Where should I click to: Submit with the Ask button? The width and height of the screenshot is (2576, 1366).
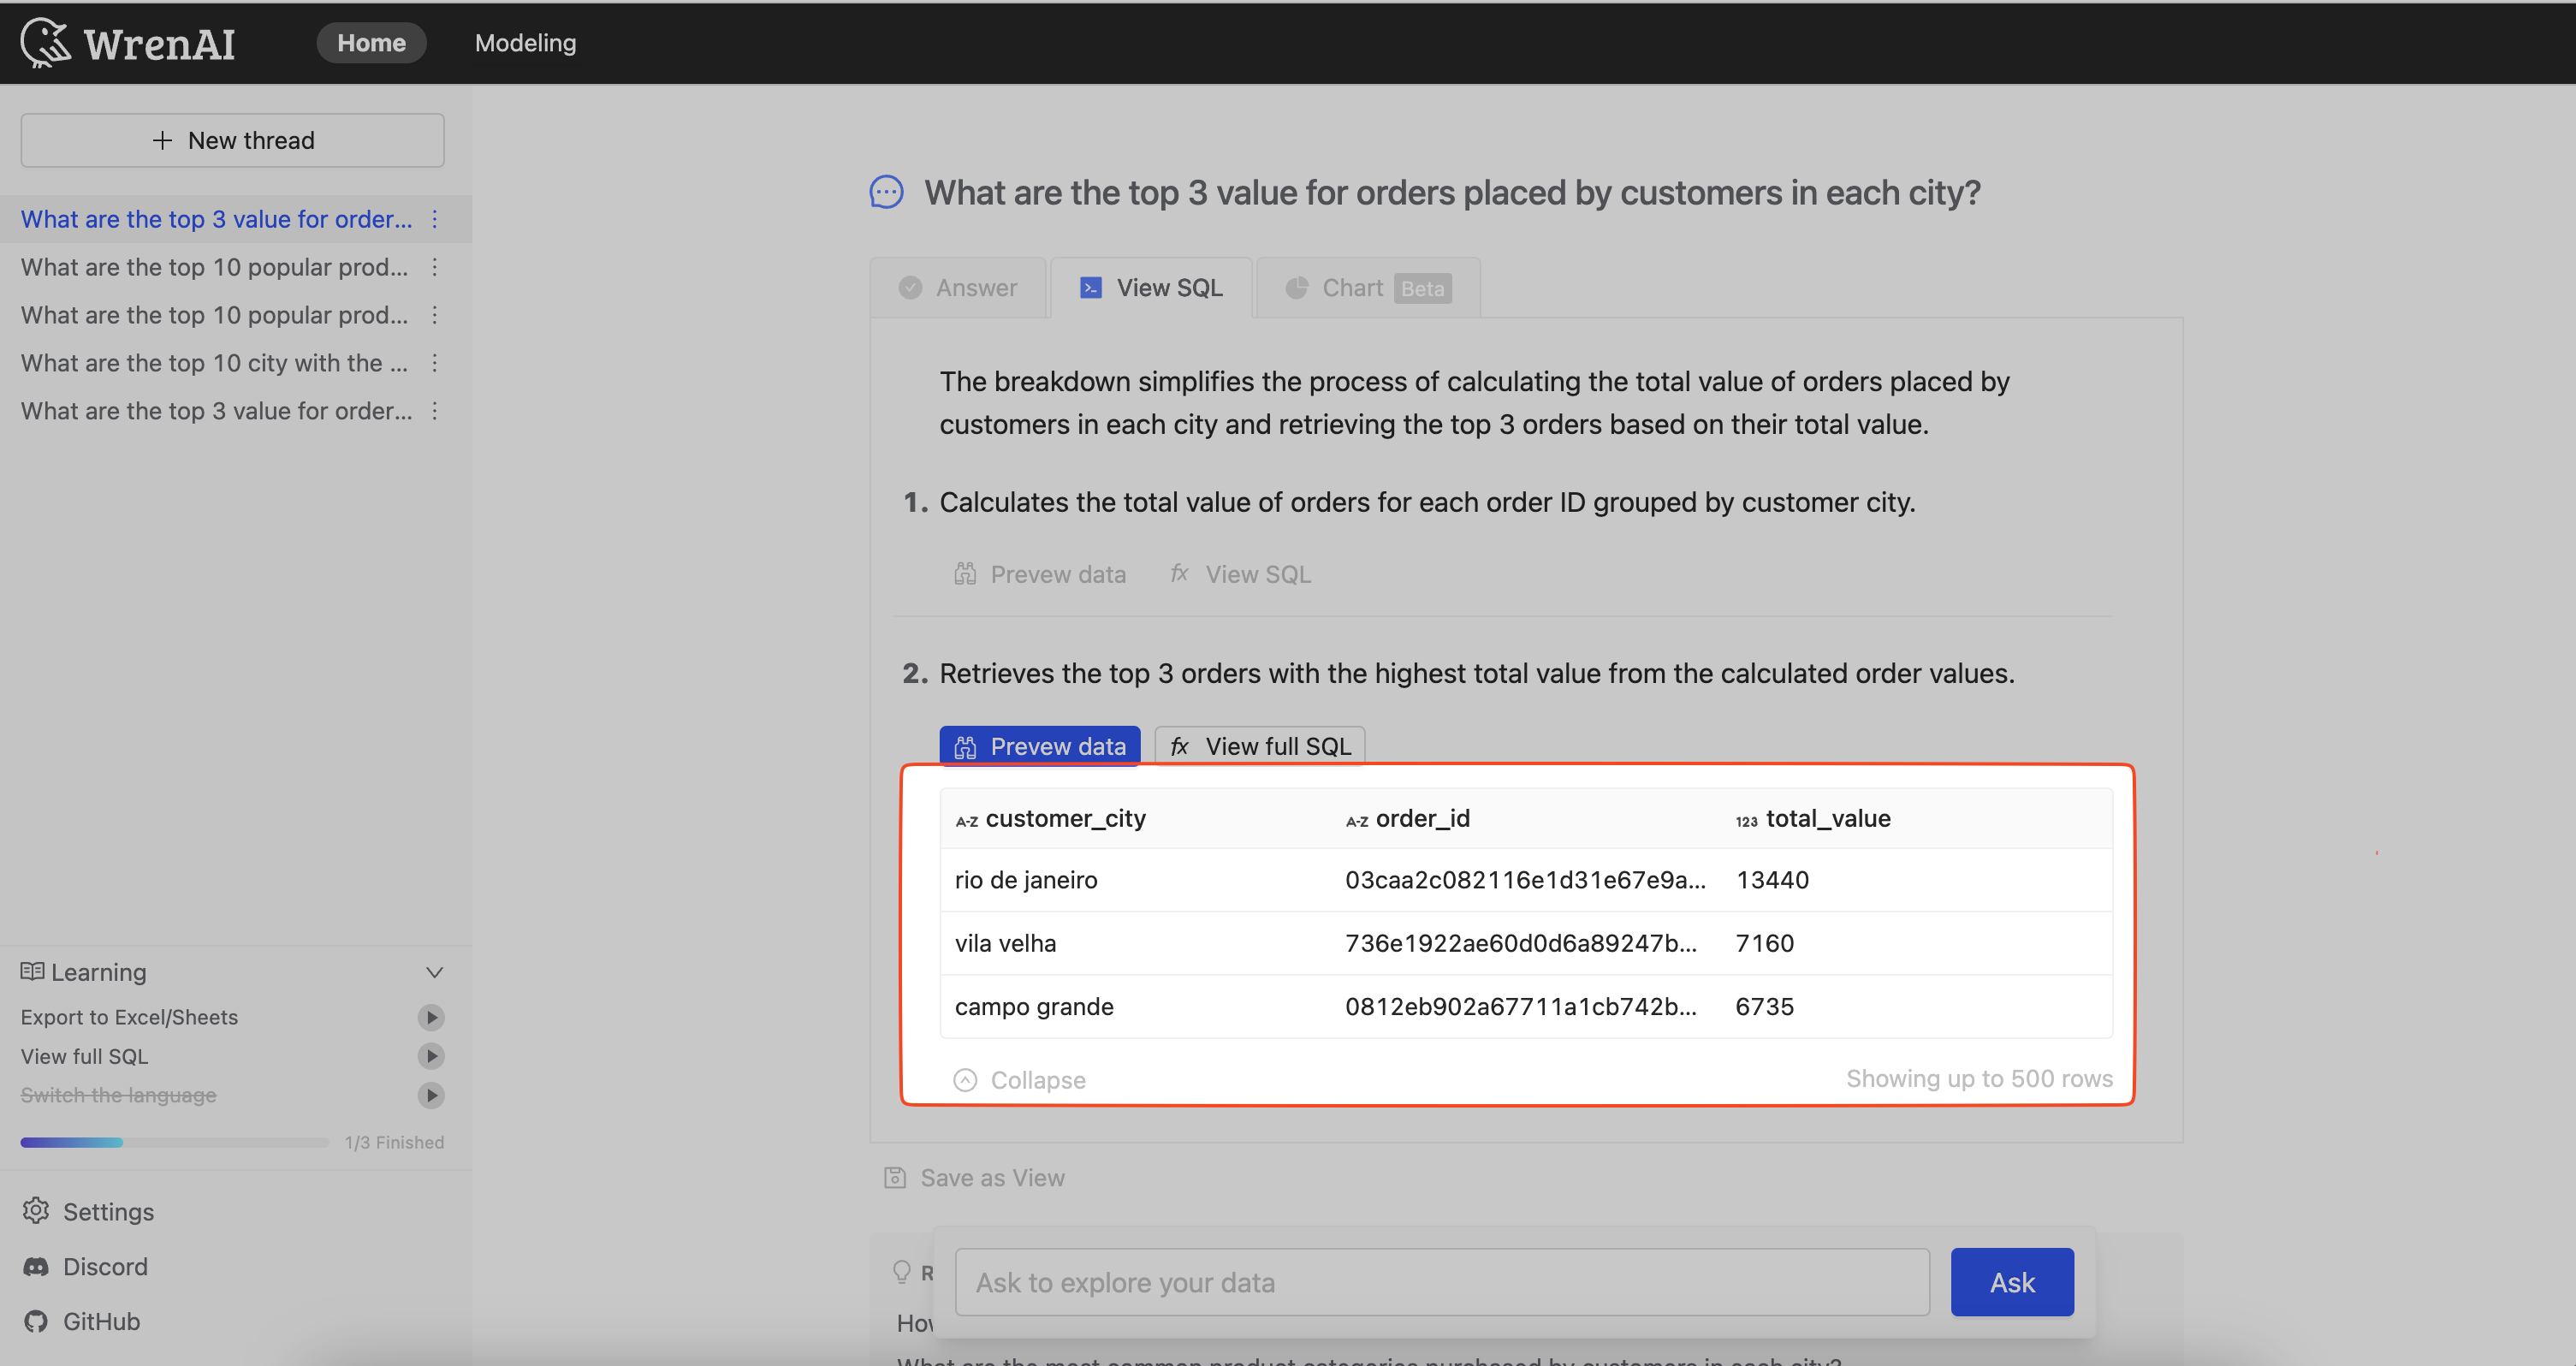coord(2012,1282)
